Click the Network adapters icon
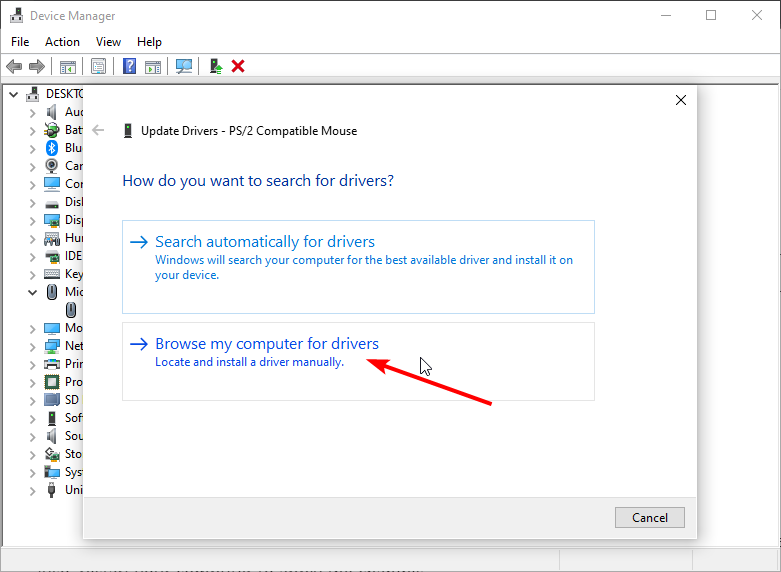The height and width of the screenshot is (572, 781). tap(52, 346)
